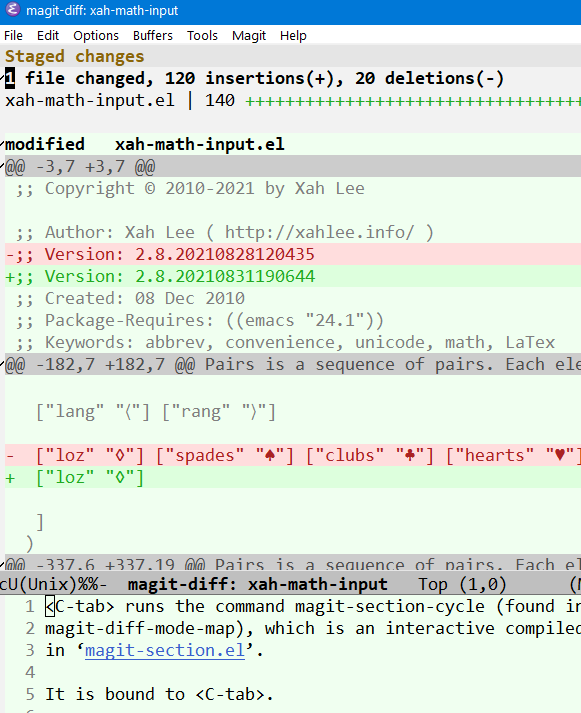Click help text line 1 '<C-tab> runs the command'
This screenshot has width=581, height=713.
313,606
